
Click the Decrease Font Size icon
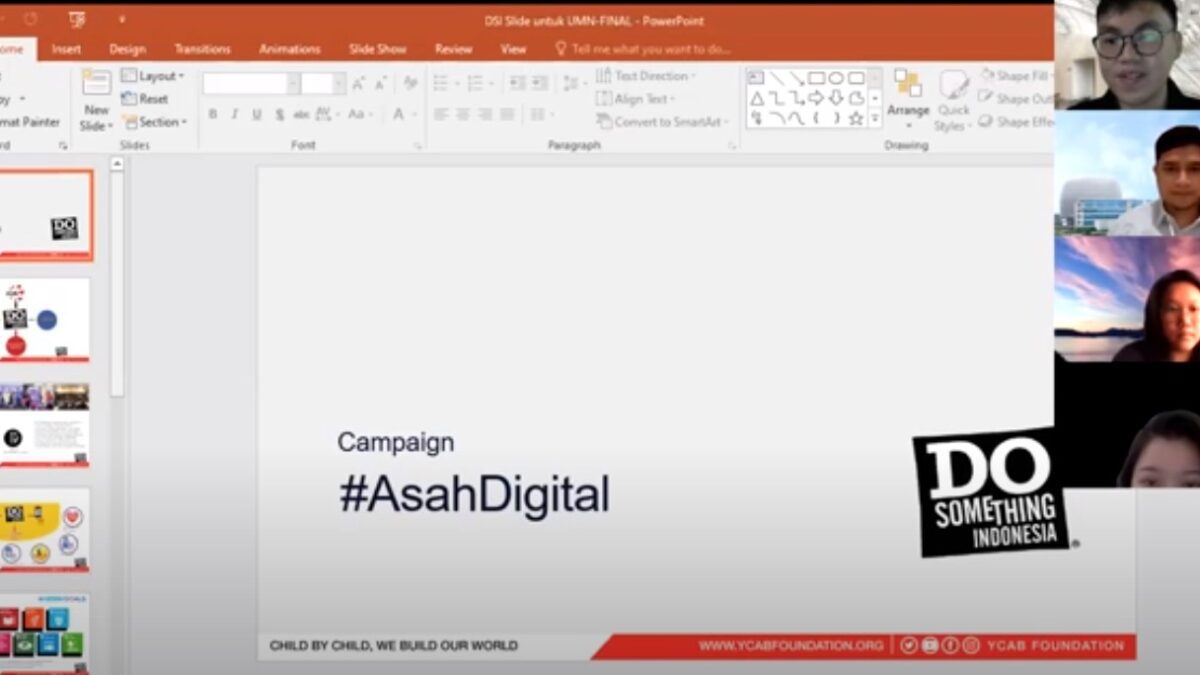(x=380, y=84)
